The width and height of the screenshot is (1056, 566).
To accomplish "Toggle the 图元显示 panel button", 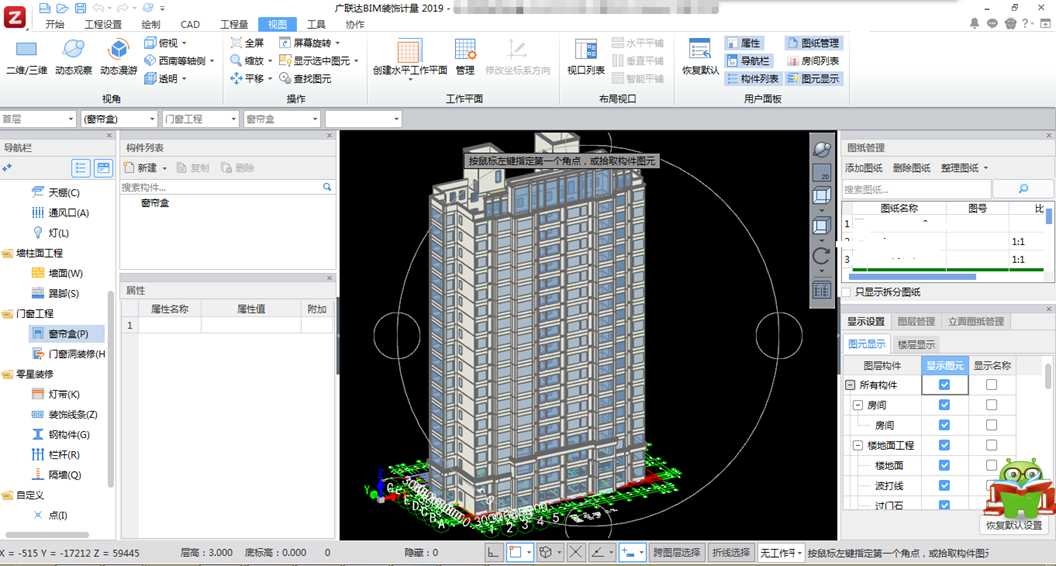I will point(814,79).
